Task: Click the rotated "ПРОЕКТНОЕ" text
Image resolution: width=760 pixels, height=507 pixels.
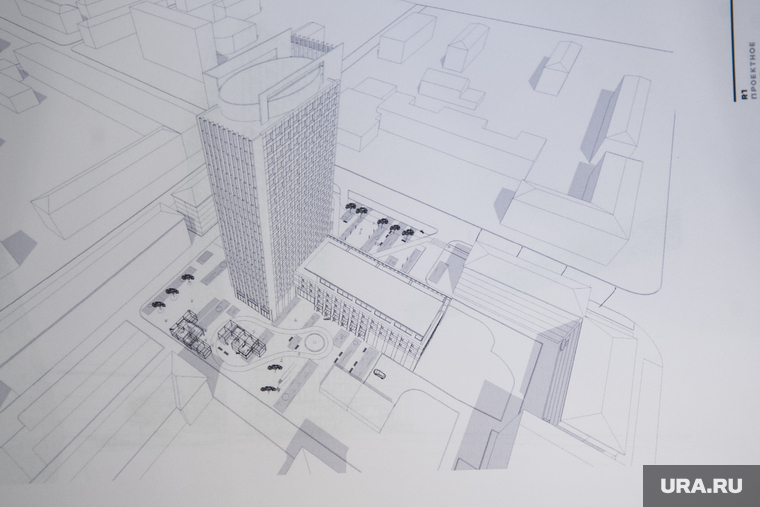Action: [x=753, y=71]
